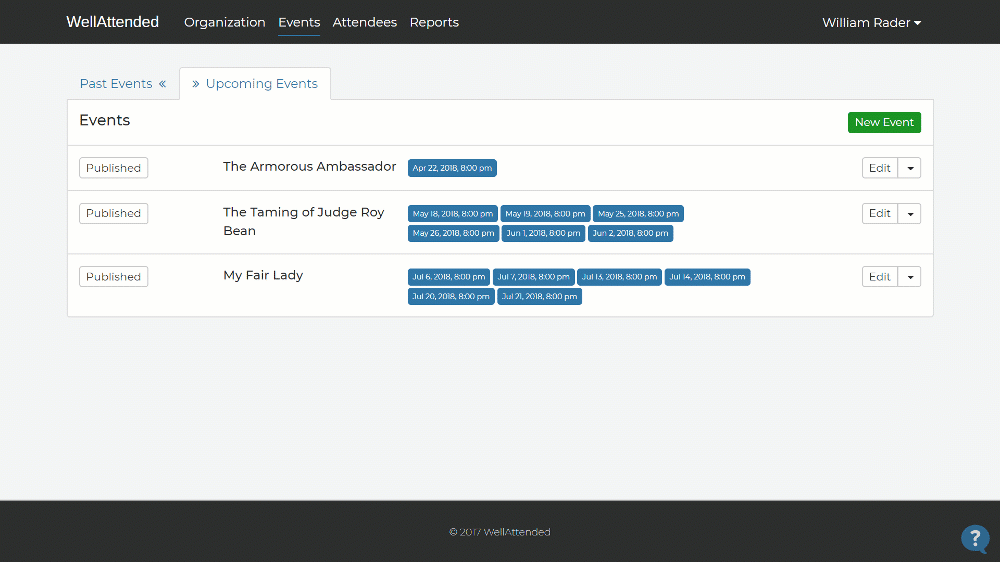Click Published status of My Fair Lady
This screenshot has width=1000, height=562.
[114, 276]
